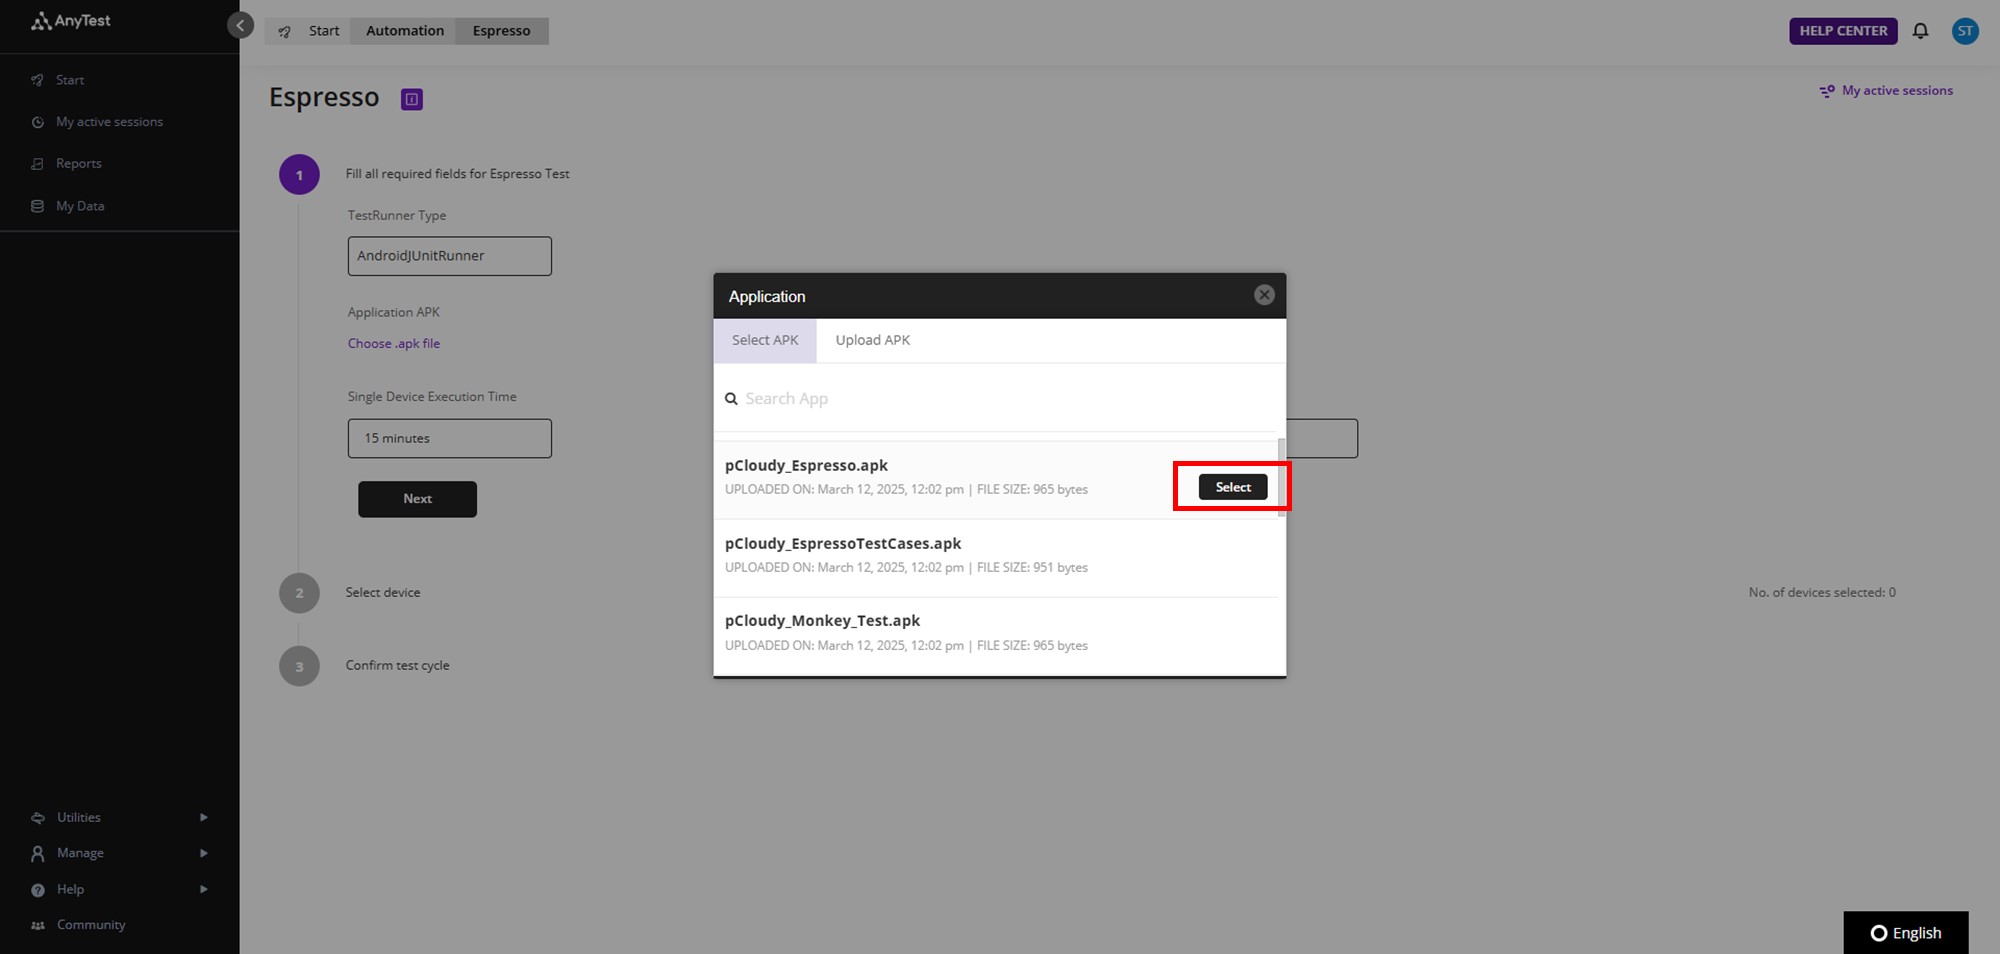
Task: Click pCloudy_EspressoTestCases.apk row
Action: (996, 558)
